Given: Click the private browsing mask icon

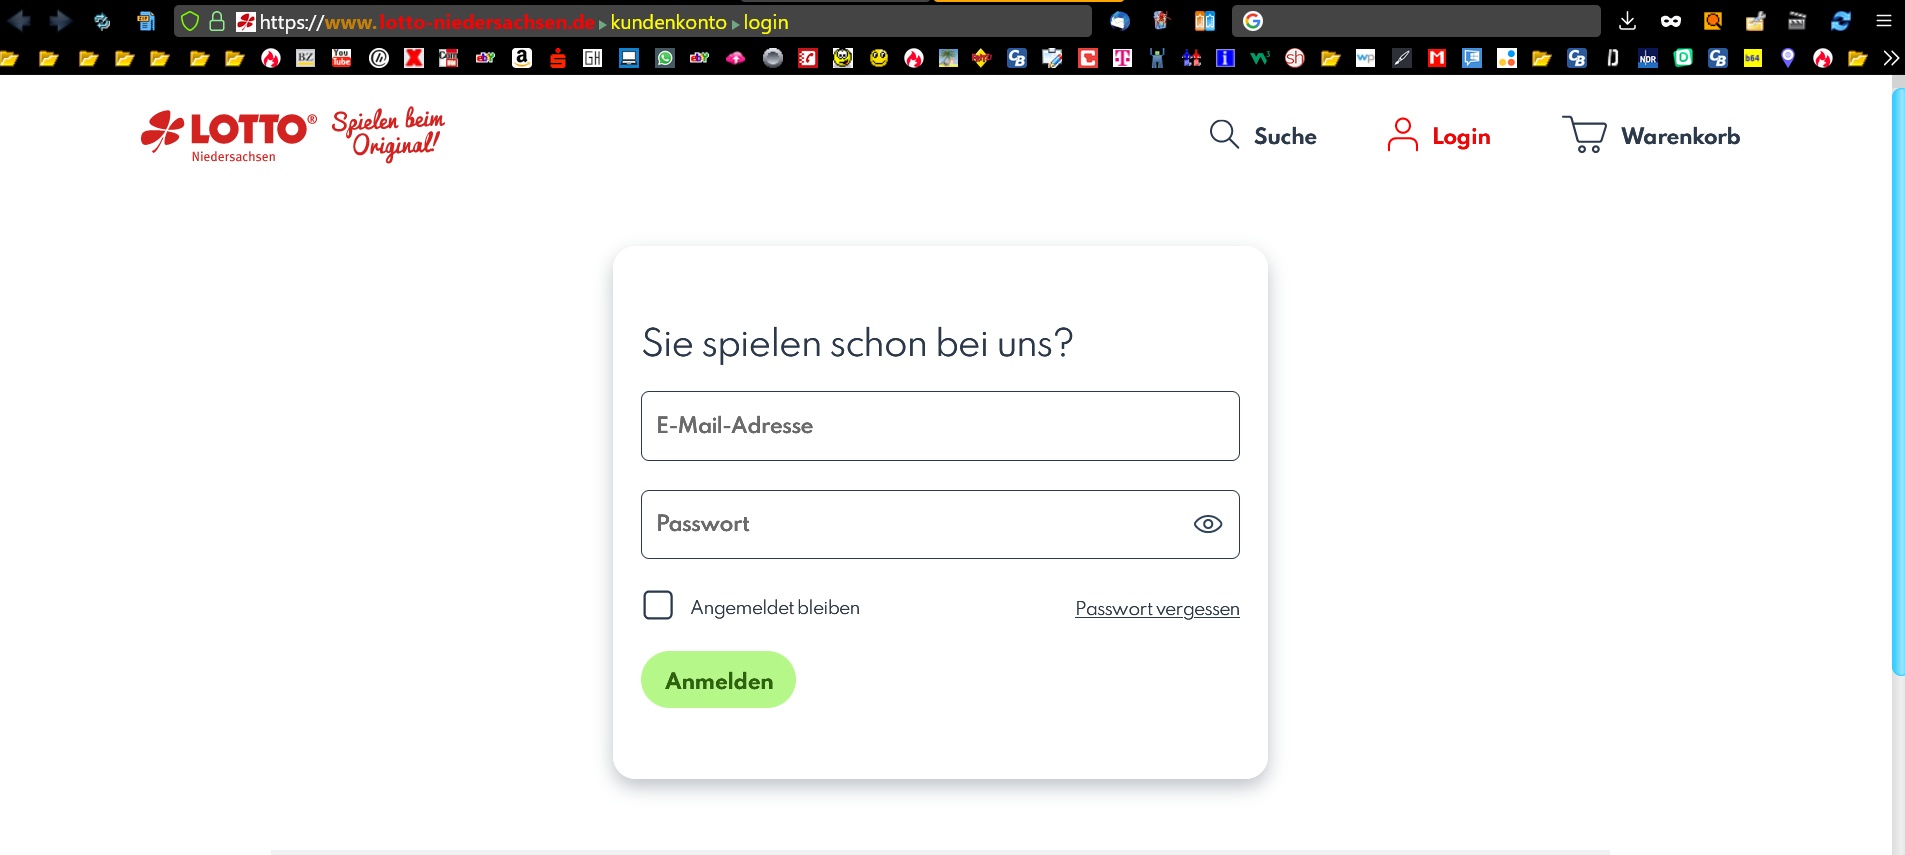Looking at the screenshot, I should click(1671, 20).
